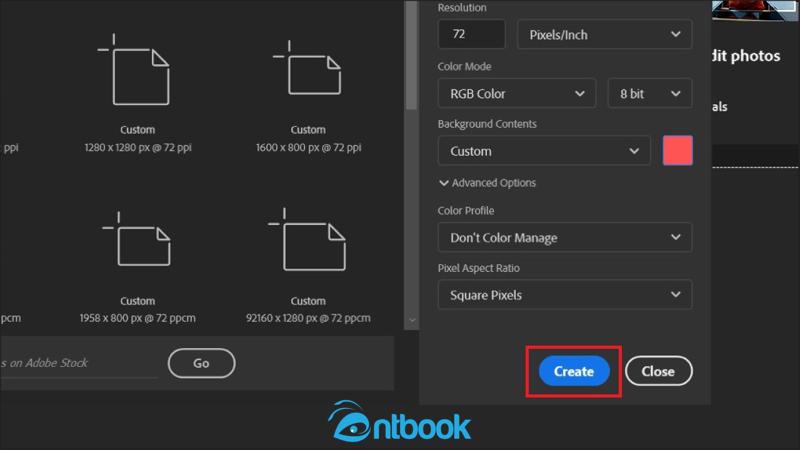Open the Square Pixels aspect ratio dropdown

pos(565,294)
